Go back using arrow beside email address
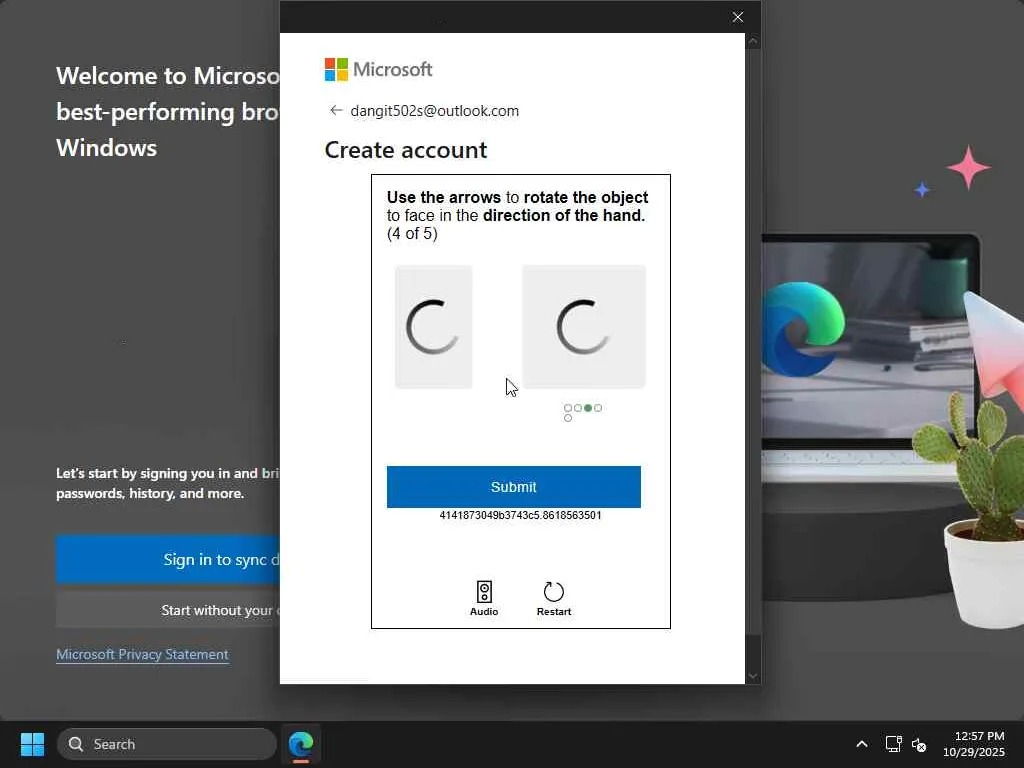 [336, 110]
